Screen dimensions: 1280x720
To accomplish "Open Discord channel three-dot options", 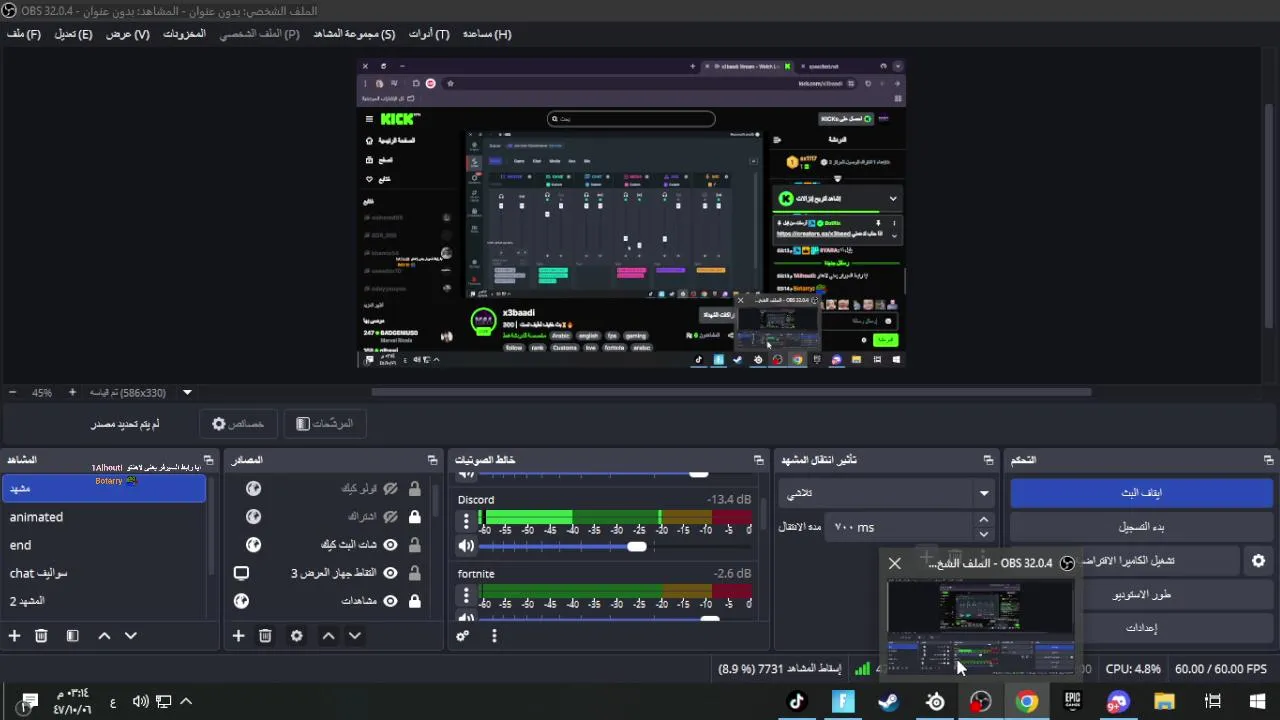I will (466, 521).
